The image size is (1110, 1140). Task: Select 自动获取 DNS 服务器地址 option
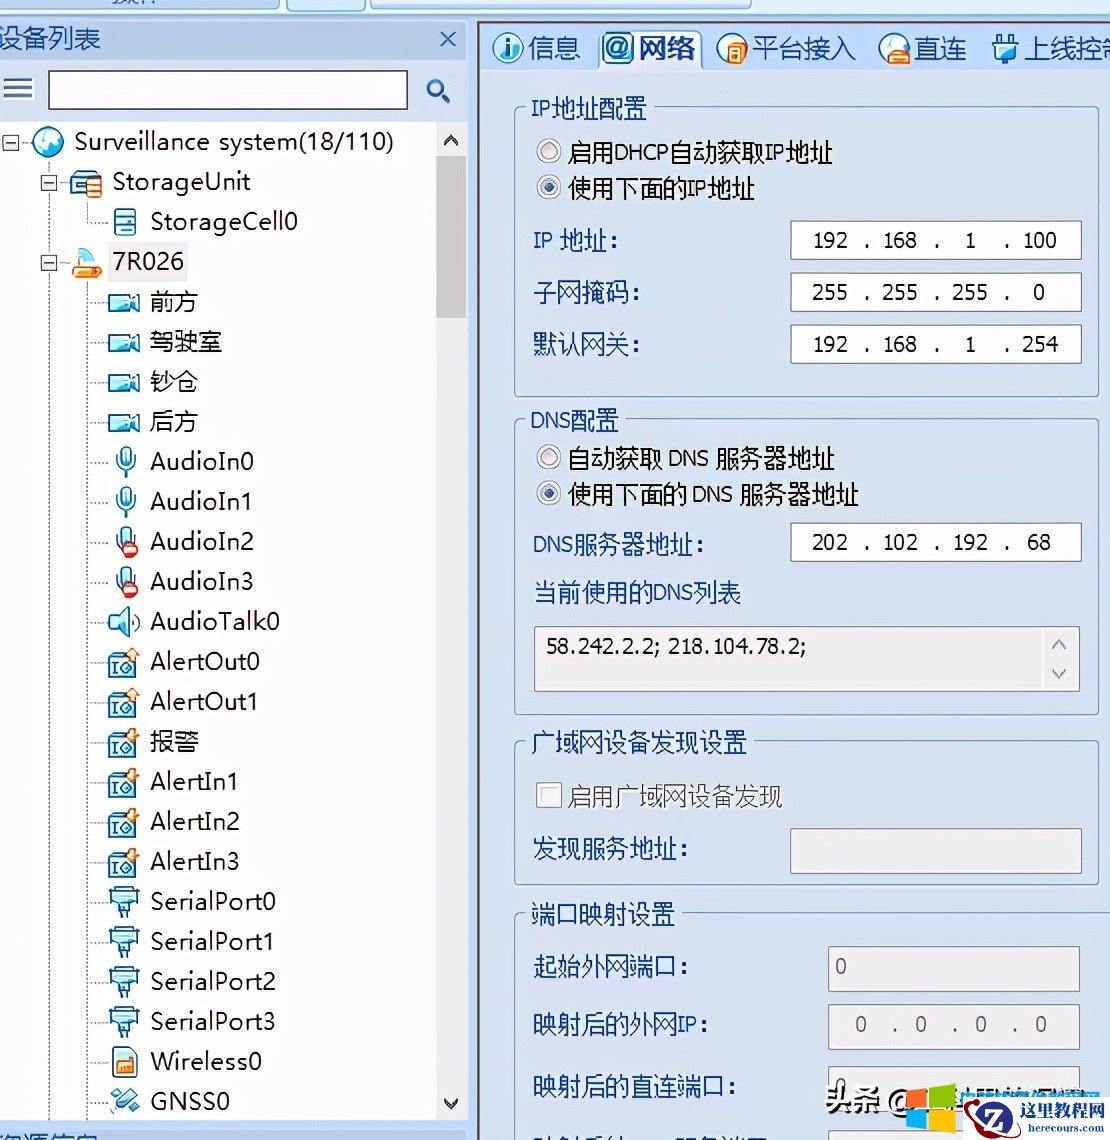pyautogui.click(x=548, y=457)
